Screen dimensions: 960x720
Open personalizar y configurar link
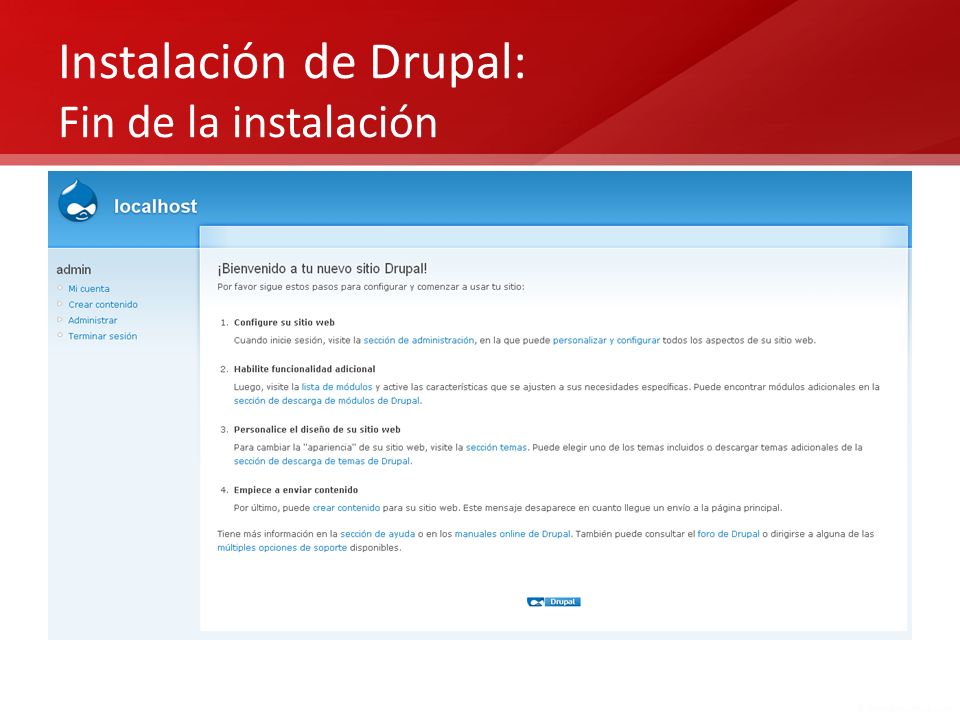tap(606, 340)
